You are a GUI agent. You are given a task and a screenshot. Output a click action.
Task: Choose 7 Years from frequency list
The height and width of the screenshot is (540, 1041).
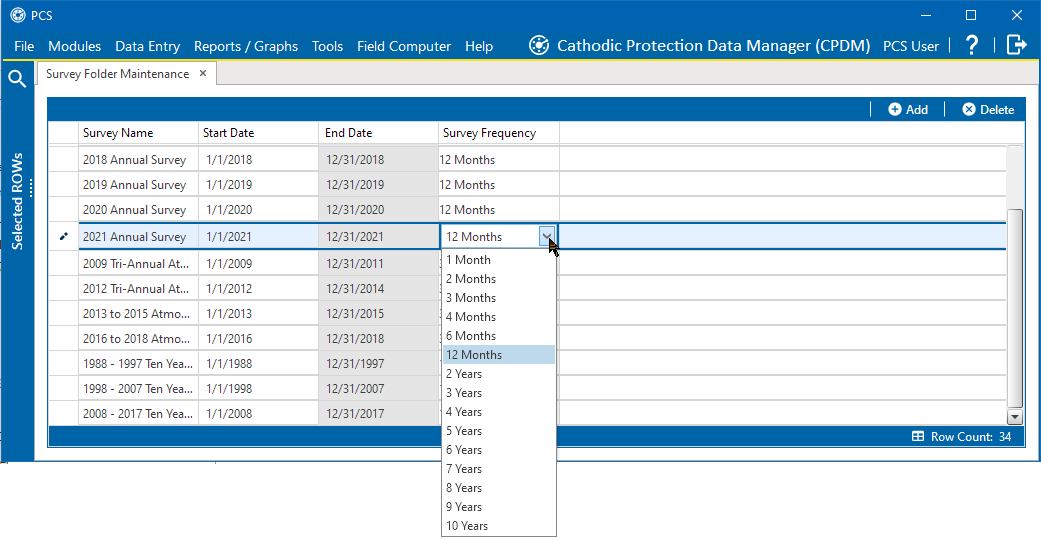click(499, 469)
